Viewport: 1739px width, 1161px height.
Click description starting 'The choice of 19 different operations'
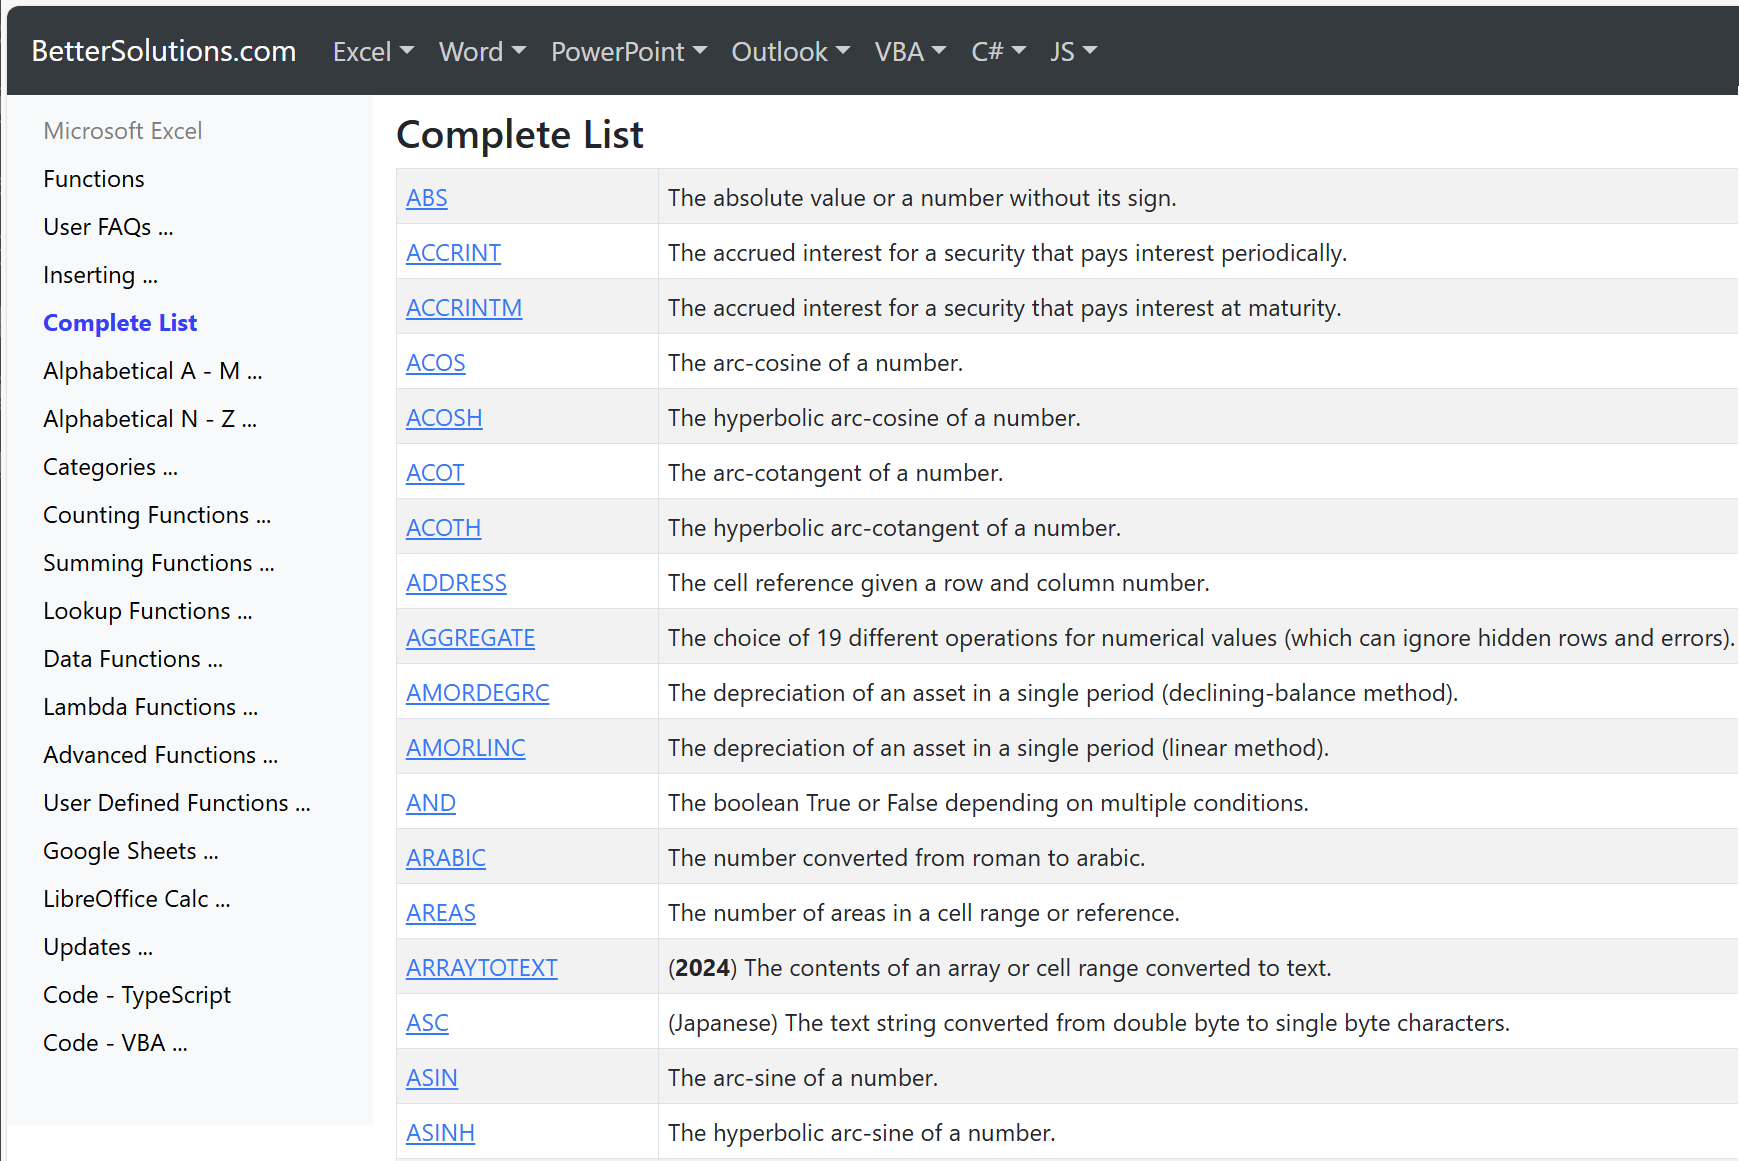(x=1201, y=638)
